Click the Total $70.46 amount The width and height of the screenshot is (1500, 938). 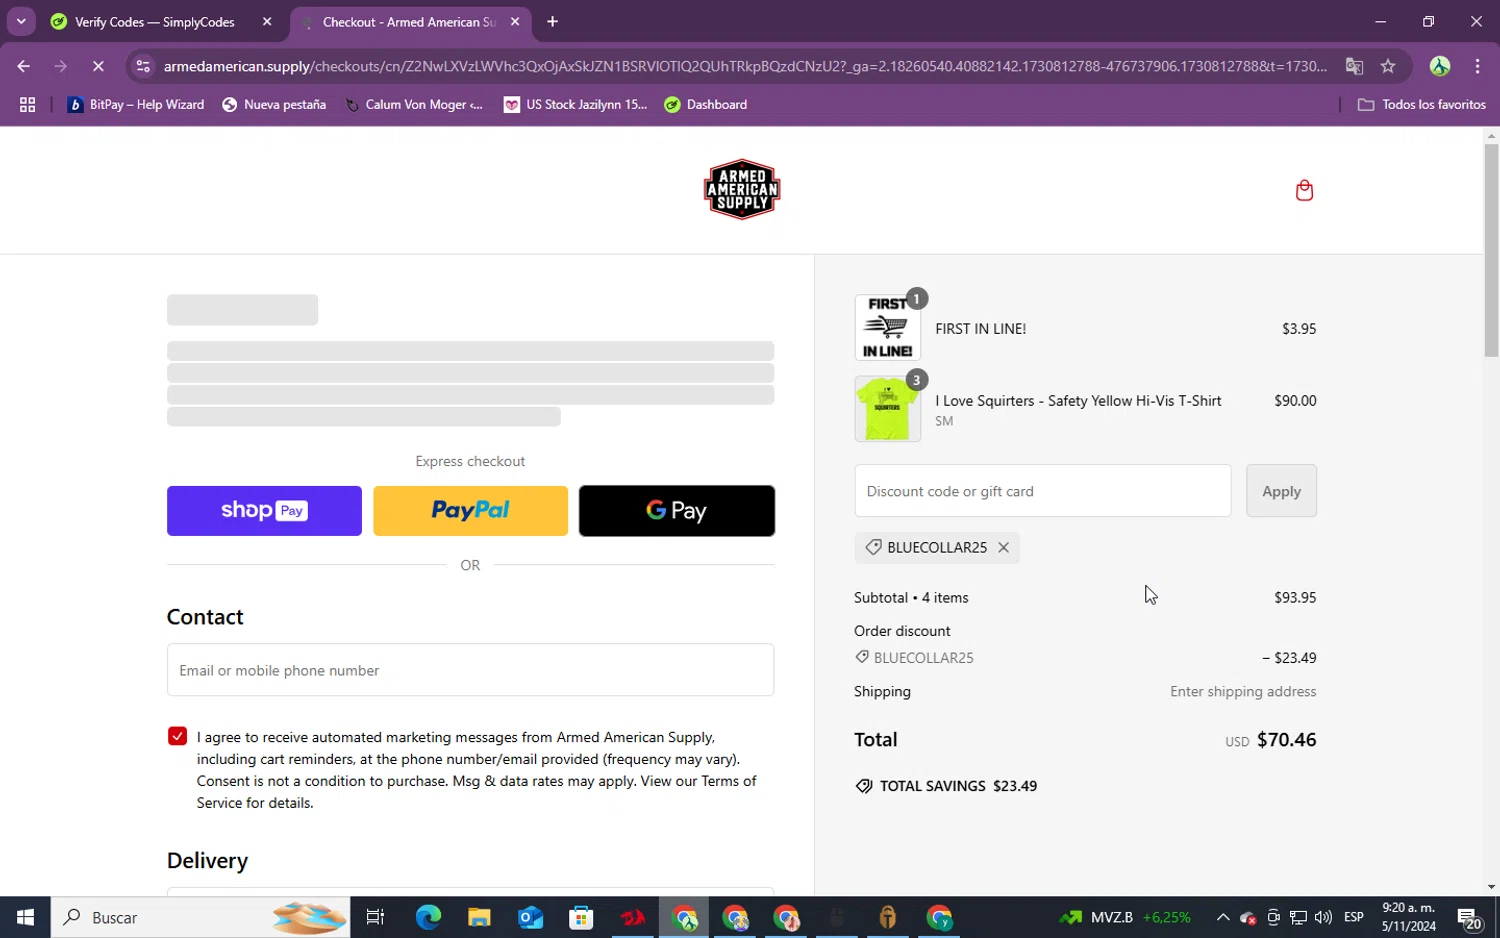coord(1286,740)
